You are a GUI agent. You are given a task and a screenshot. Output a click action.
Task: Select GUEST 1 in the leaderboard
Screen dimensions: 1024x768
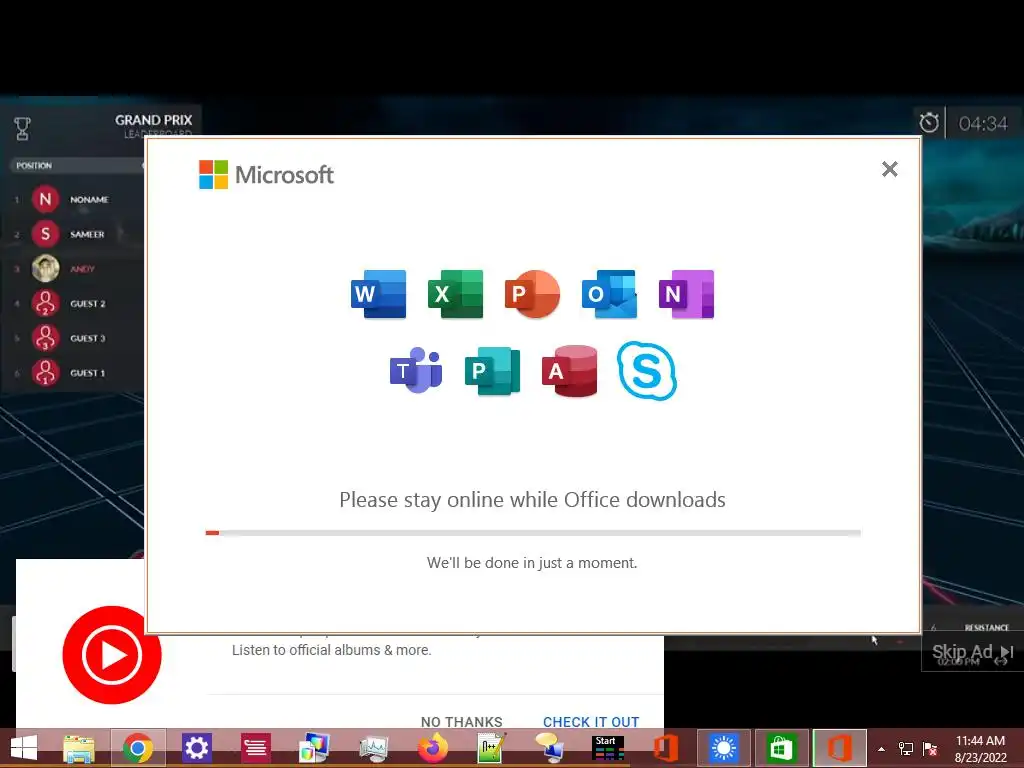(x=88, y=373)
